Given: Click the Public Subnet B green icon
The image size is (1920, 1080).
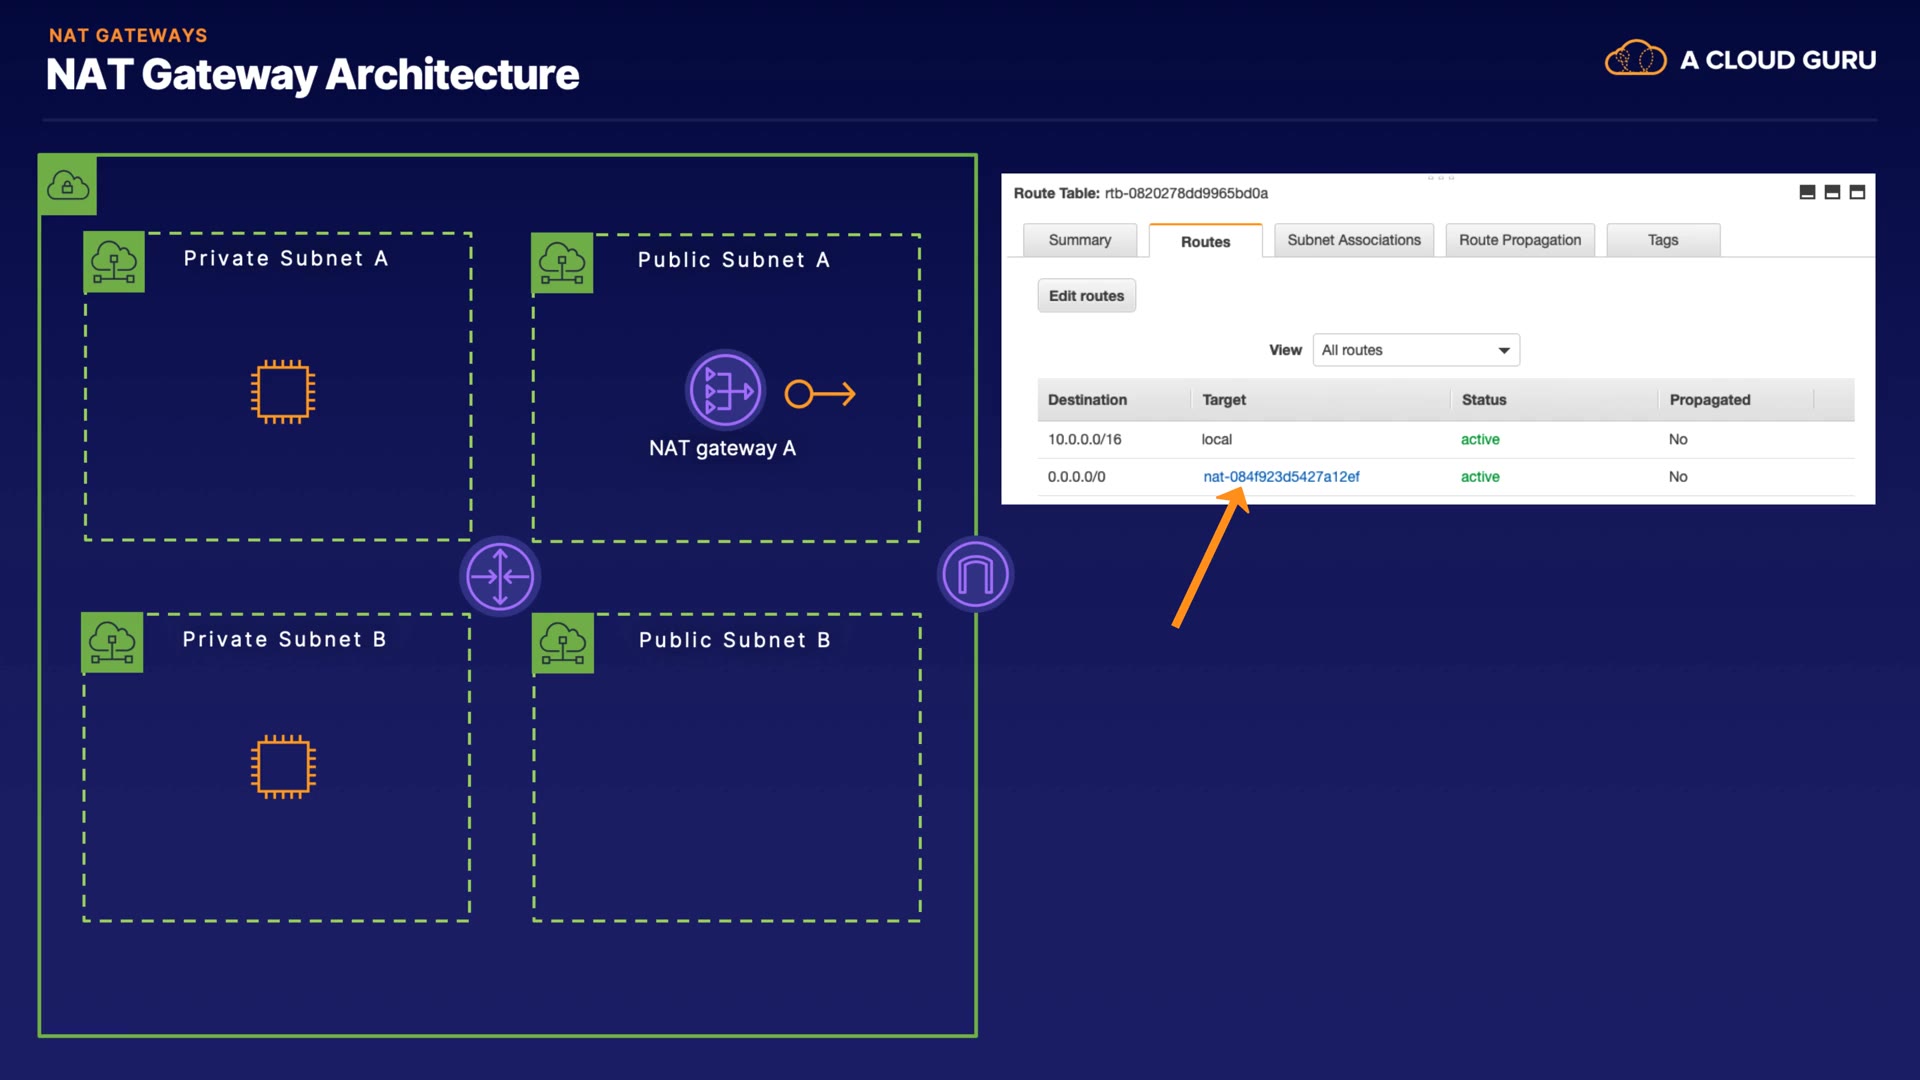Looking at the screenshot, I should [563, 643].
